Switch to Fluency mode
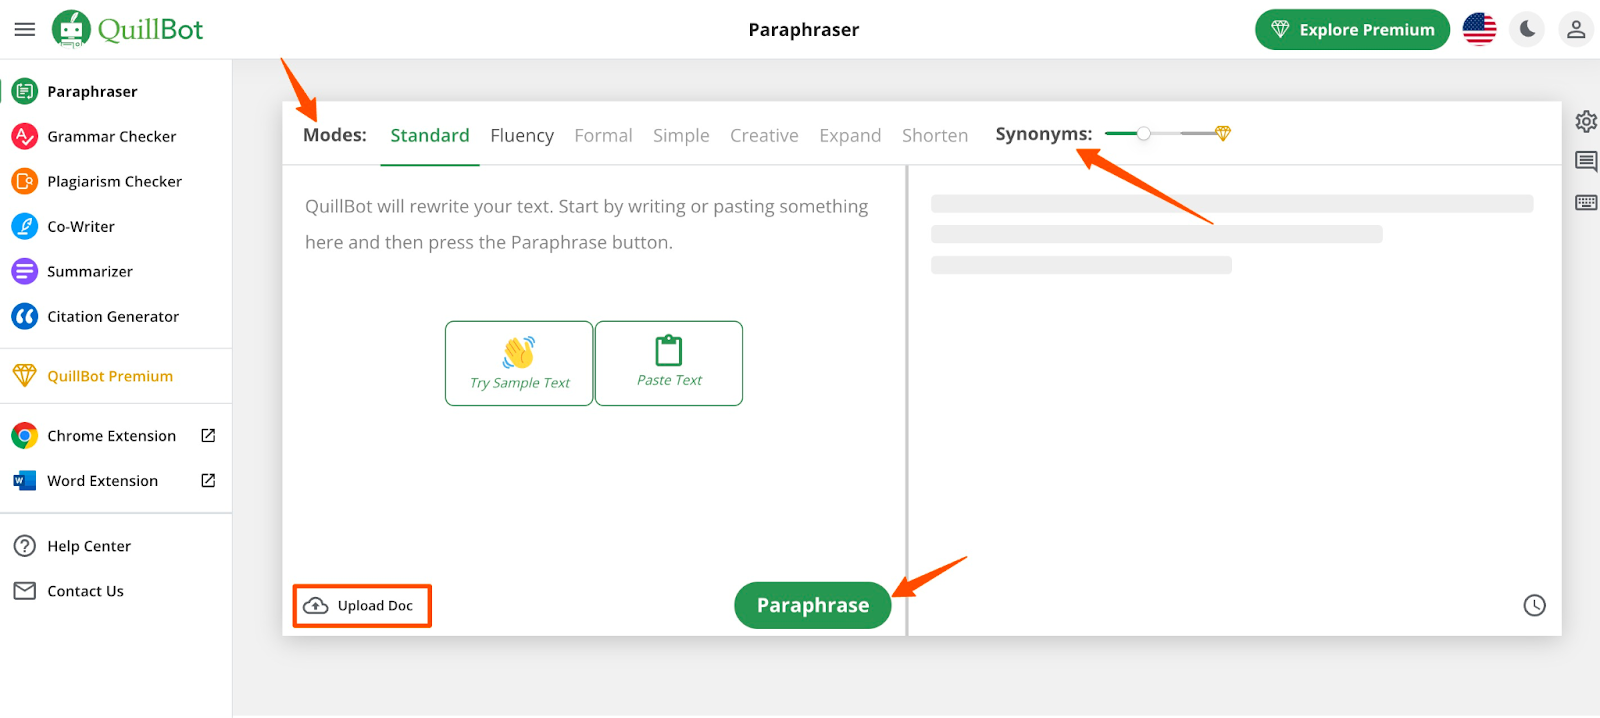The width and height of the screenshot is (1600, 718). [522, 135]
